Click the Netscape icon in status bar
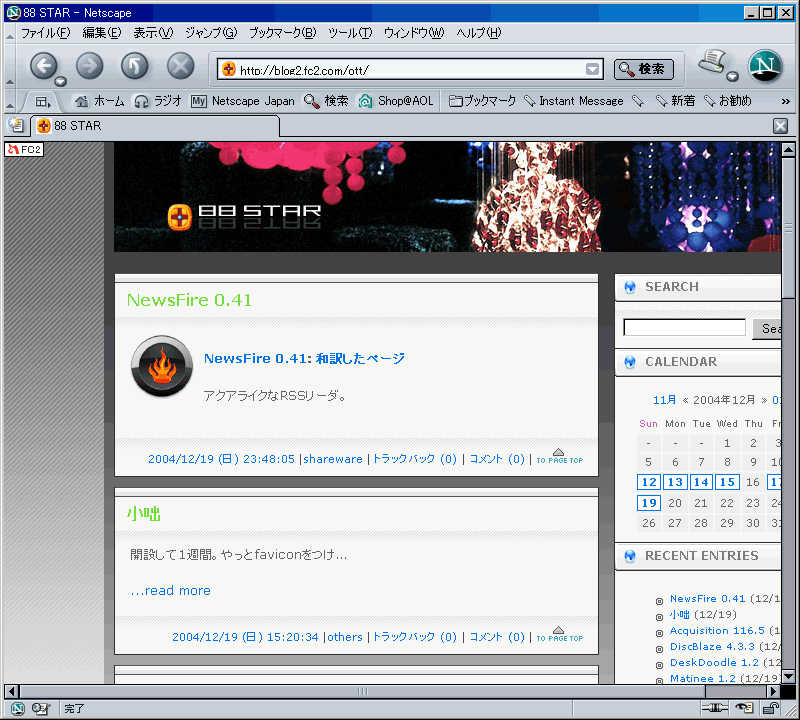 [x=18, y=708]
